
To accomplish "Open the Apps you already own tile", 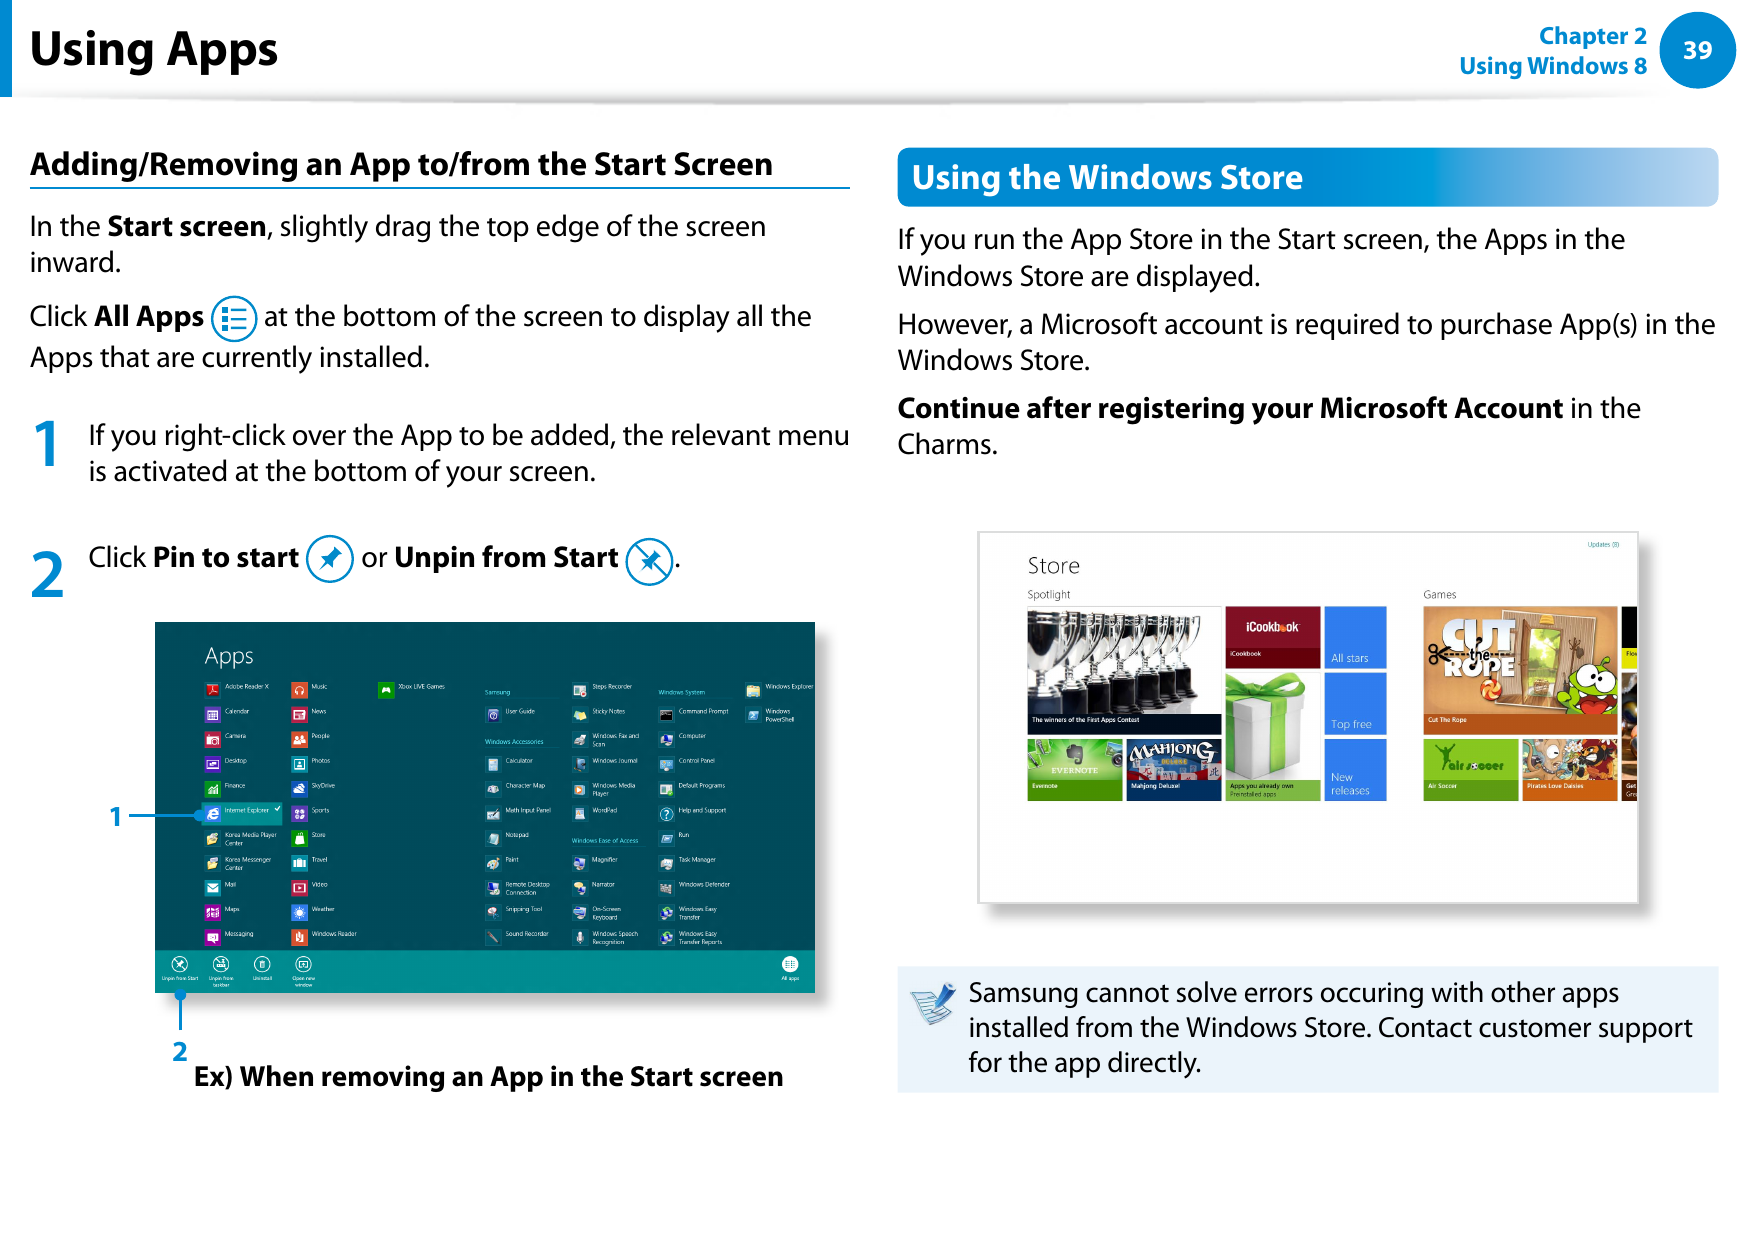I will click(x=1273, y=737).
